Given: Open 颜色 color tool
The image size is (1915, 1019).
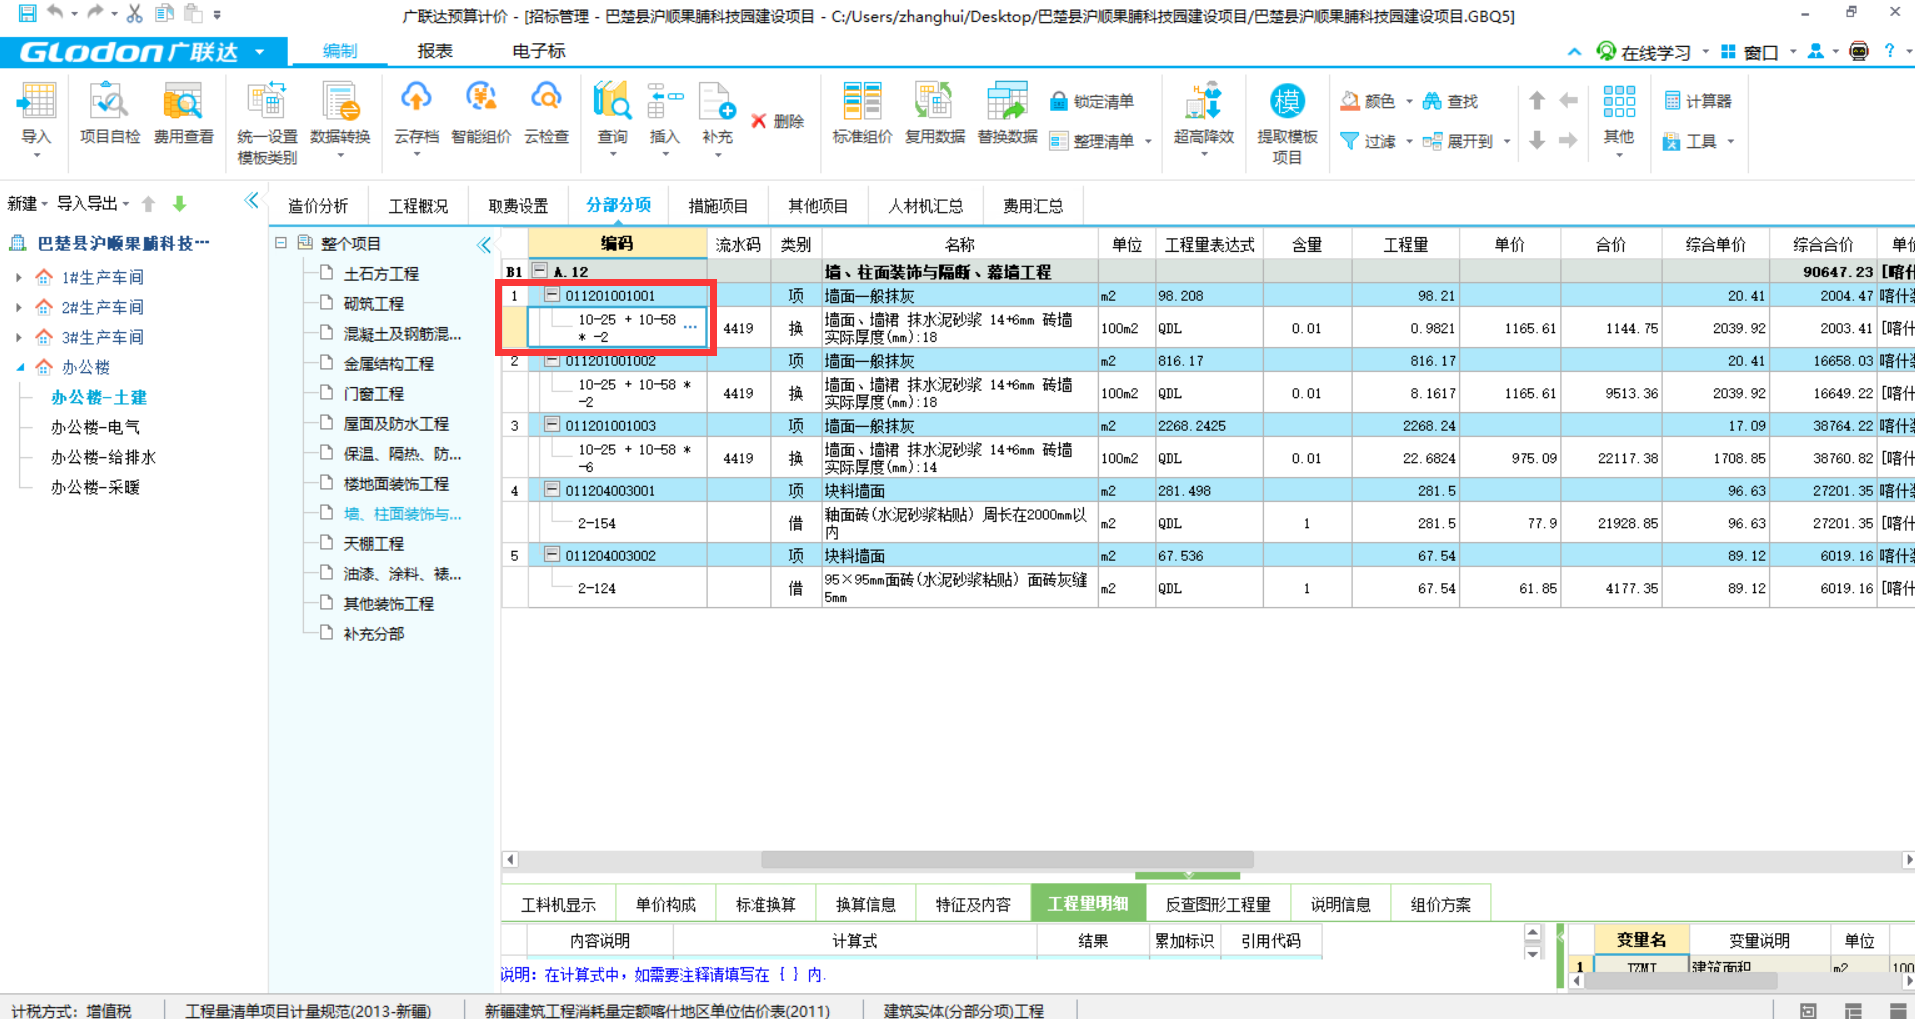Looking at the screenshot, I should pyautogui.click(x=1368, y=101).
